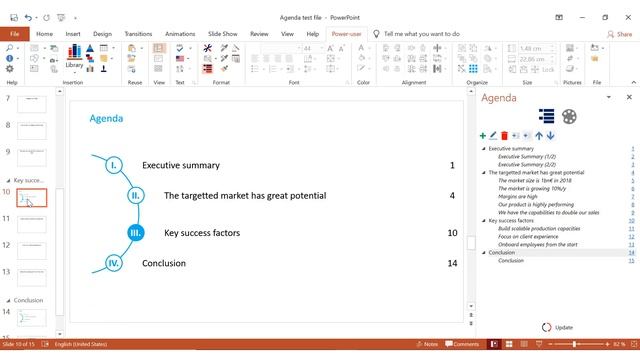Image resolution: width=640 pixels, height=360 pixels.
Task: Open the Agenda pane options dropdown arrow
Action: [609, 97]
